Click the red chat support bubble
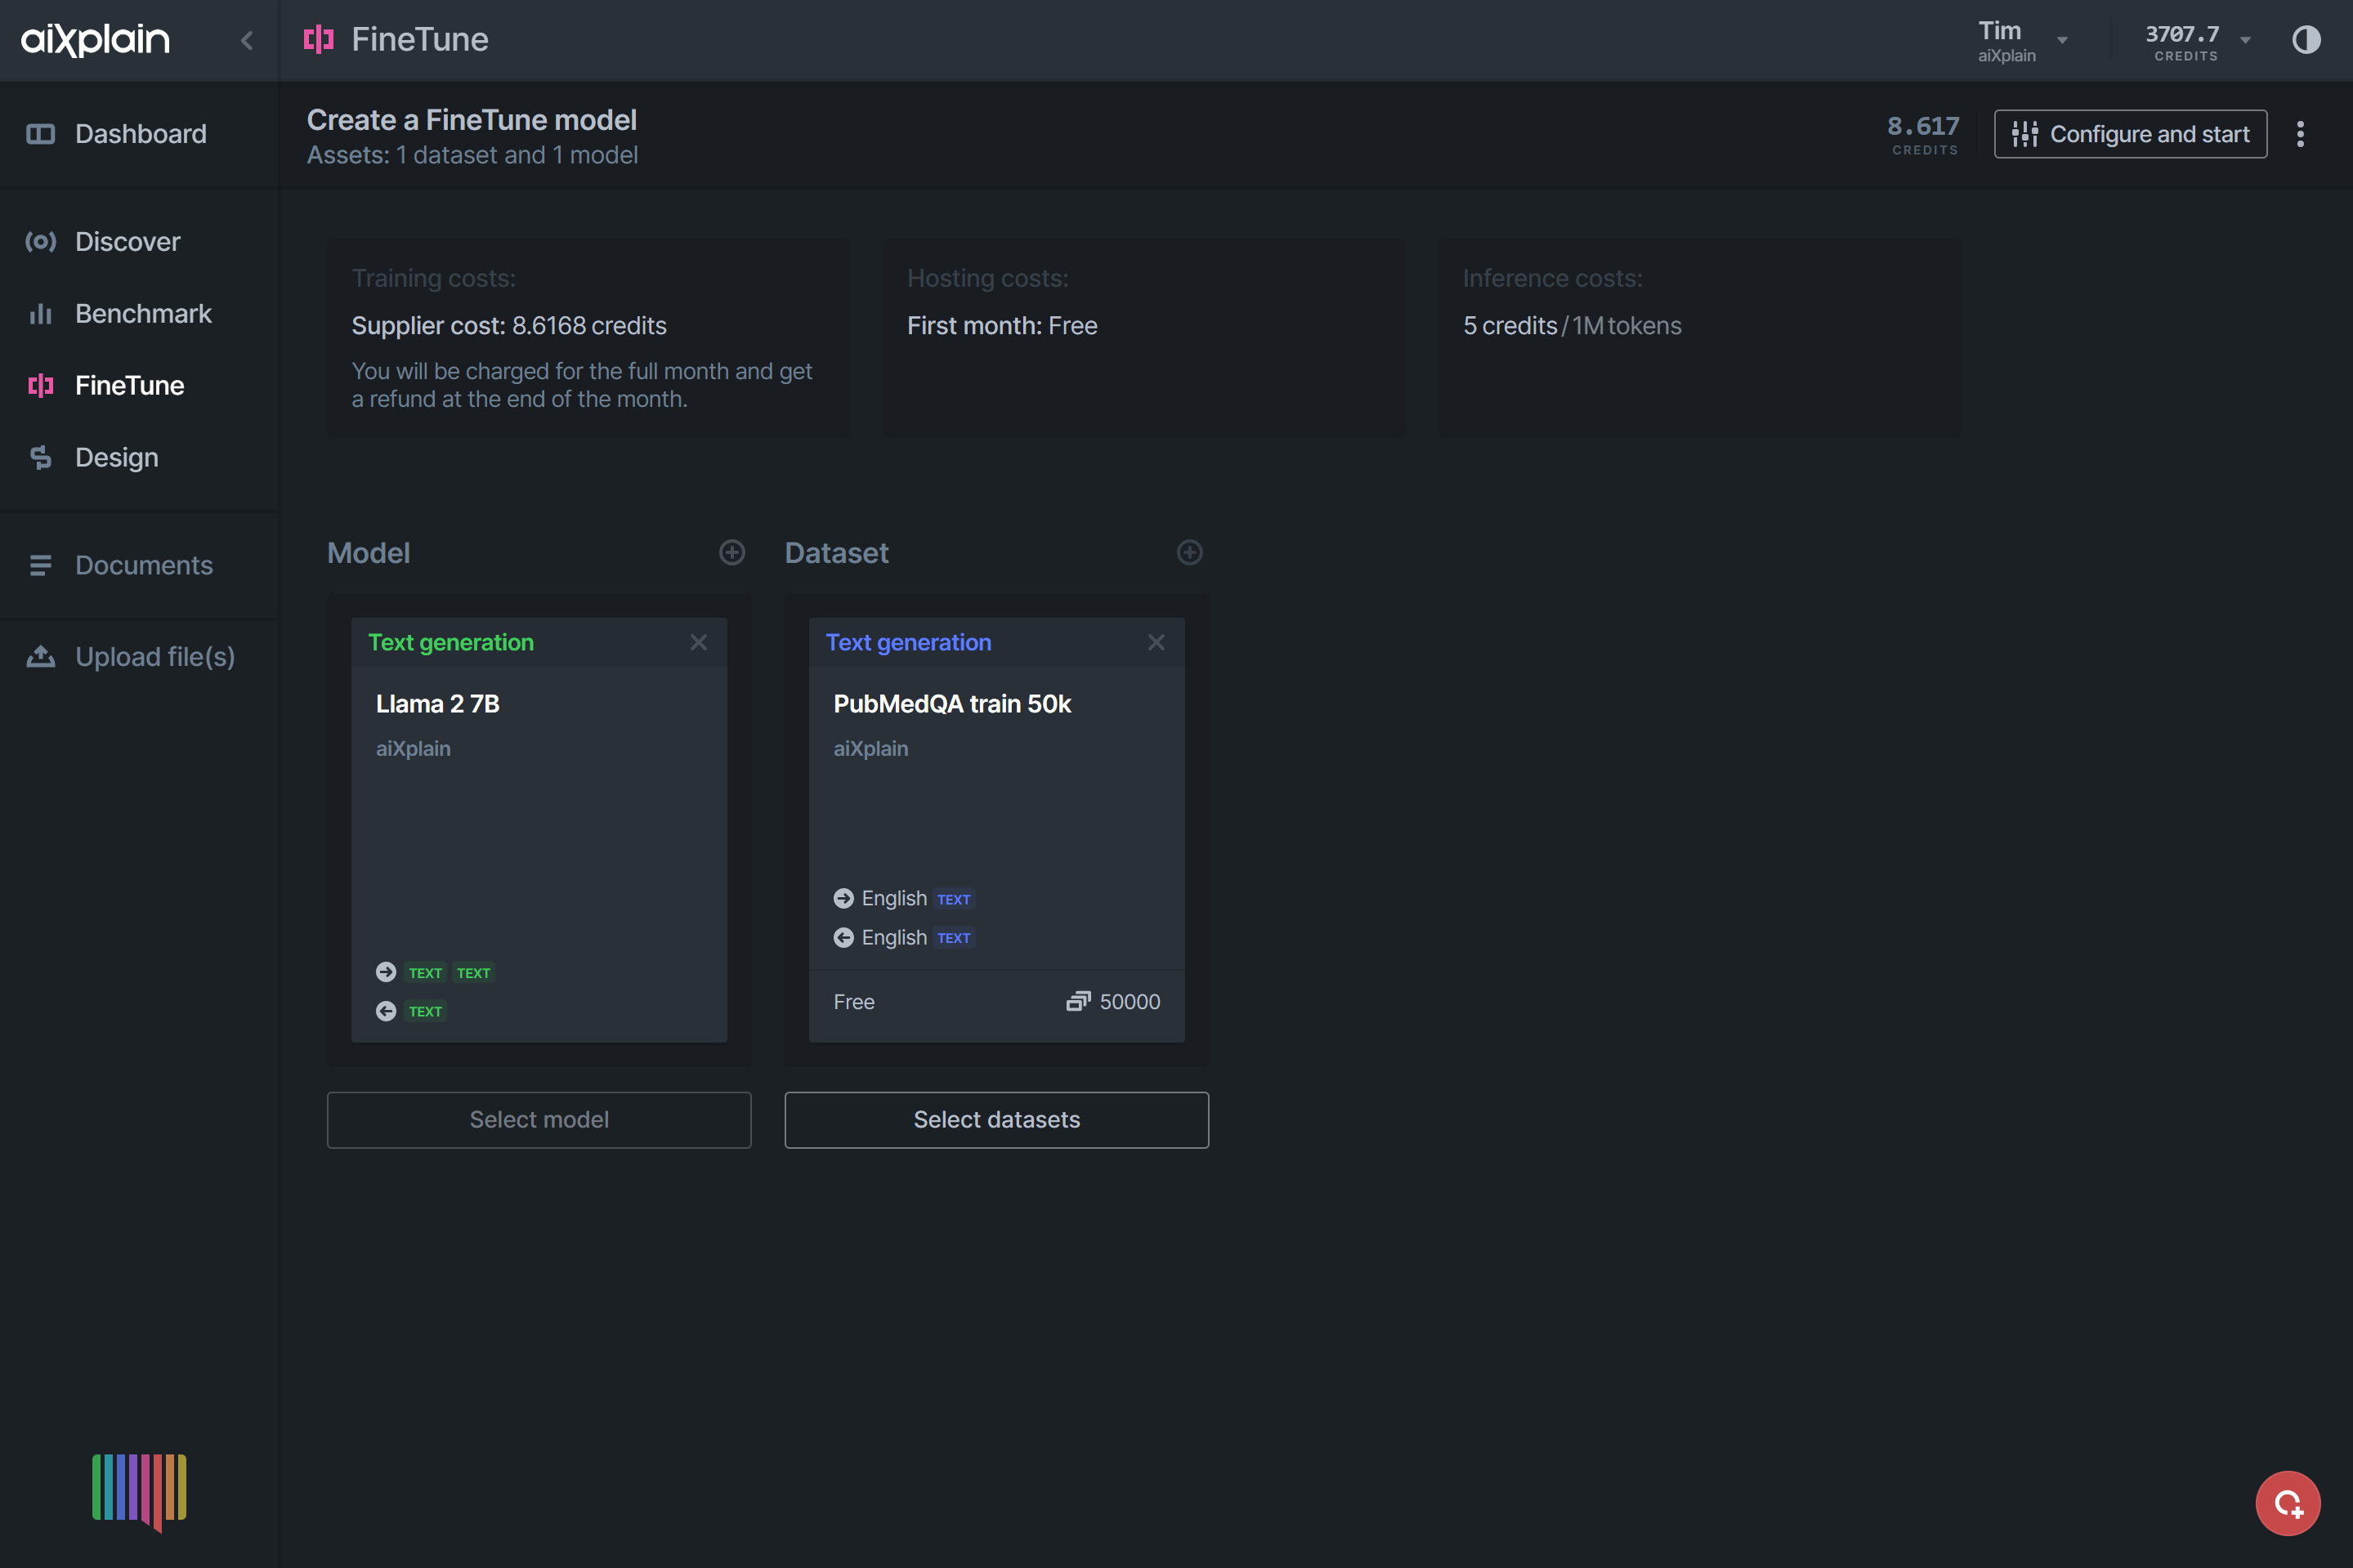 click(x=2287, y=1502)
